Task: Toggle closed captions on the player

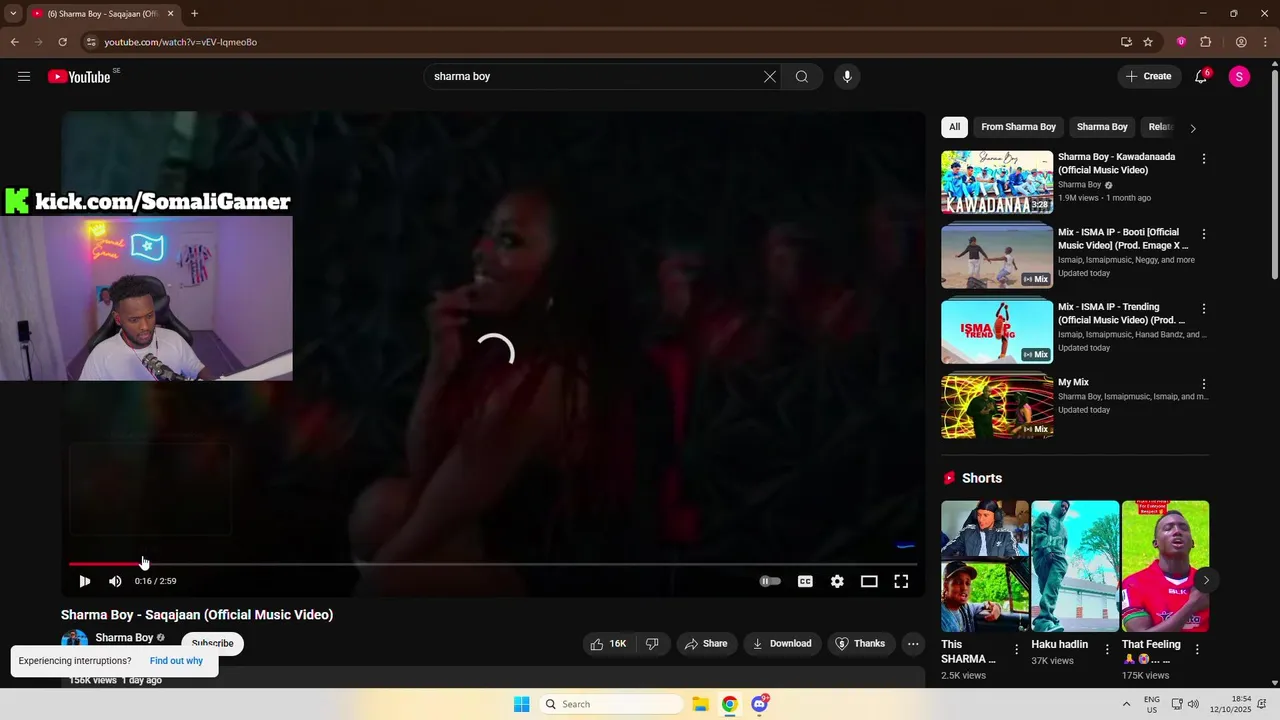Action: coord(805,581)
